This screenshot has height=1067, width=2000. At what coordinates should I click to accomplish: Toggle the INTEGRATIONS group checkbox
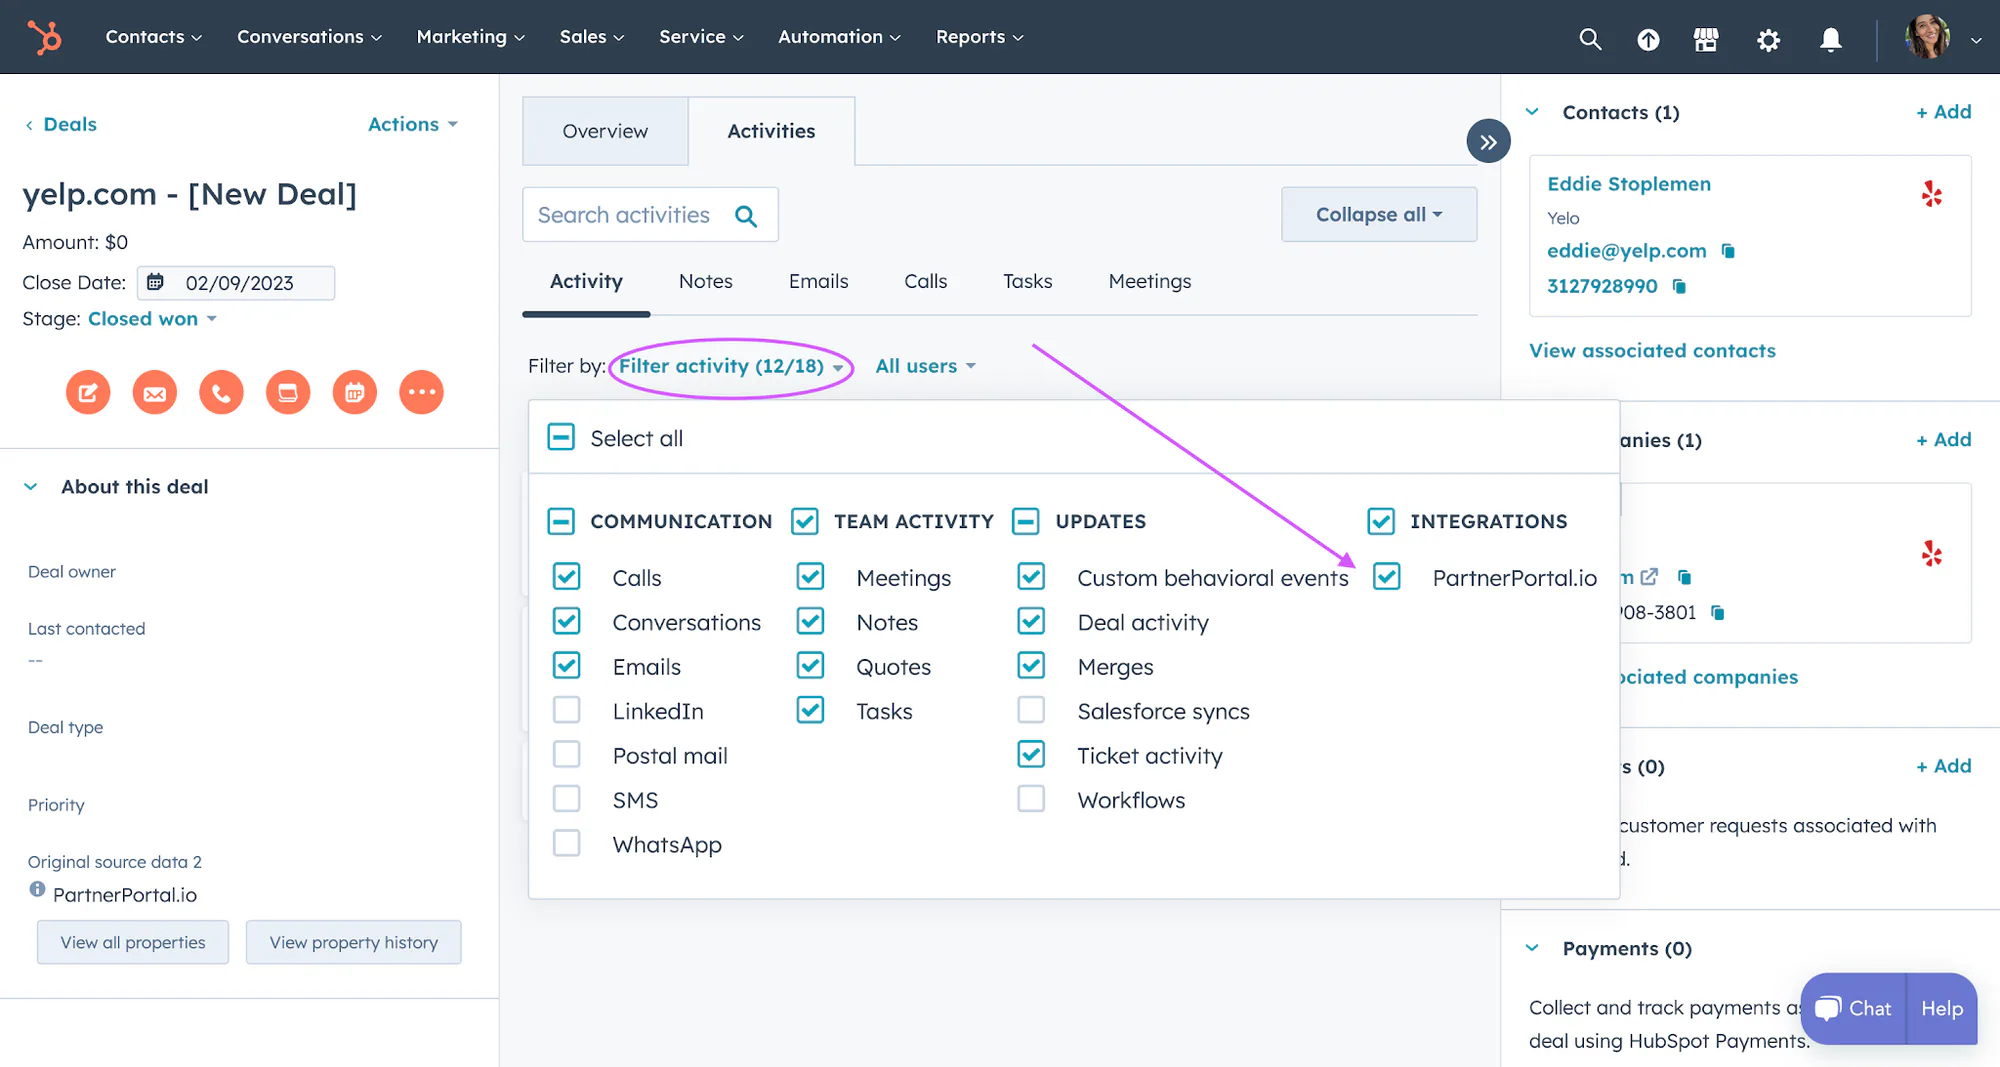click(1381, 521)
